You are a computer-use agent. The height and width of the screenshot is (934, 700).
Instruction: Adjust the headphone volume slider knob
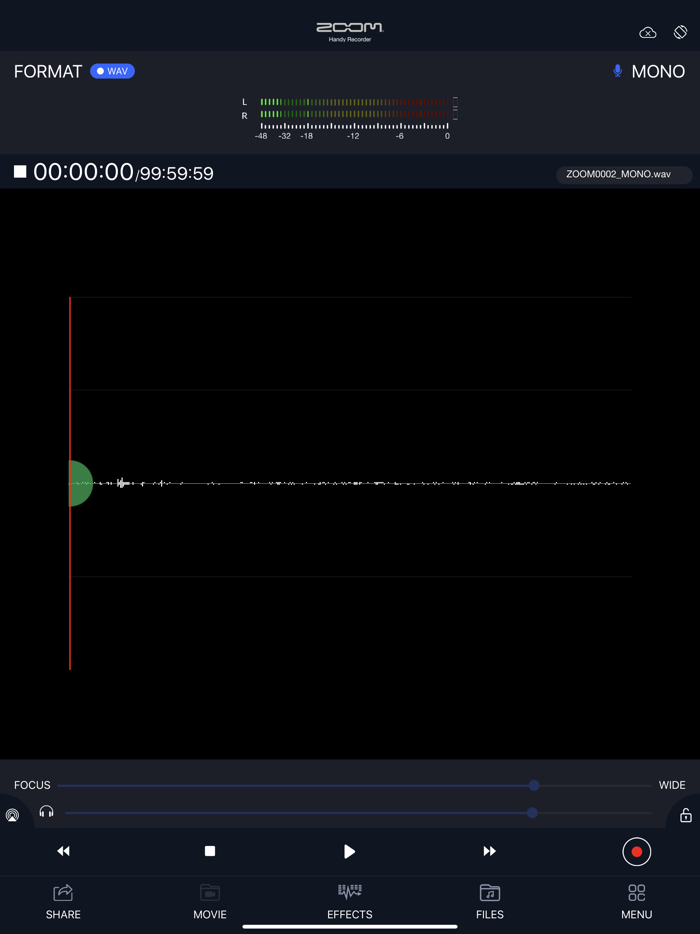[x=532, y=812]
